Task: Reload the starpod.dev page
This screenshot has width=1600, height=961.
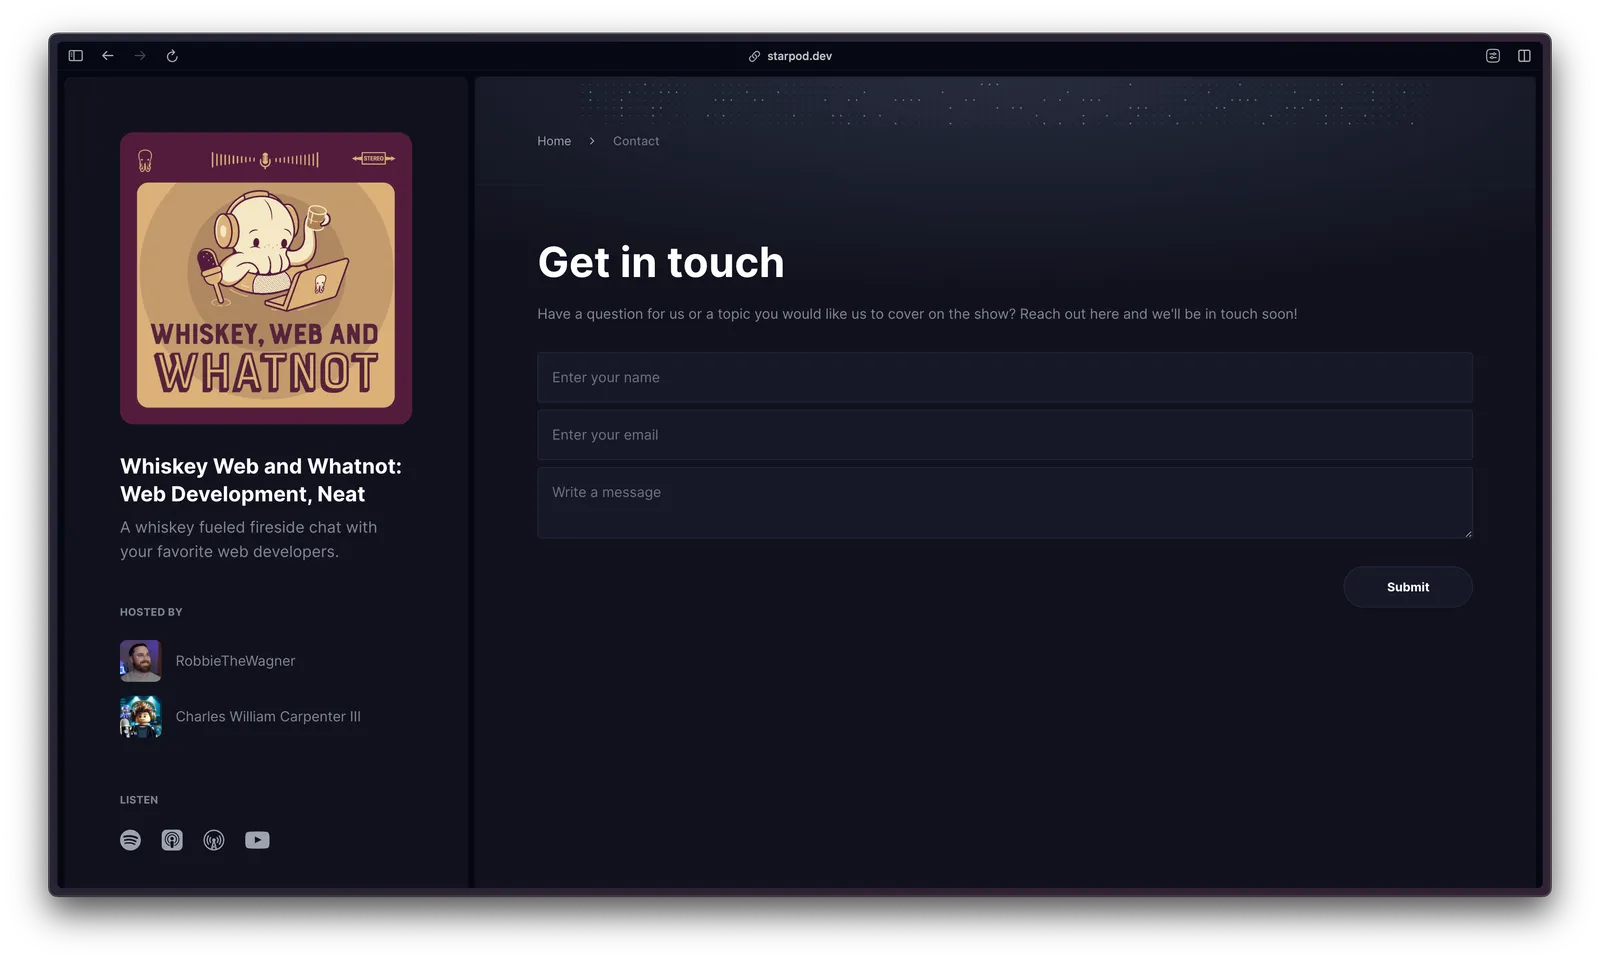Action: [172, 56]
